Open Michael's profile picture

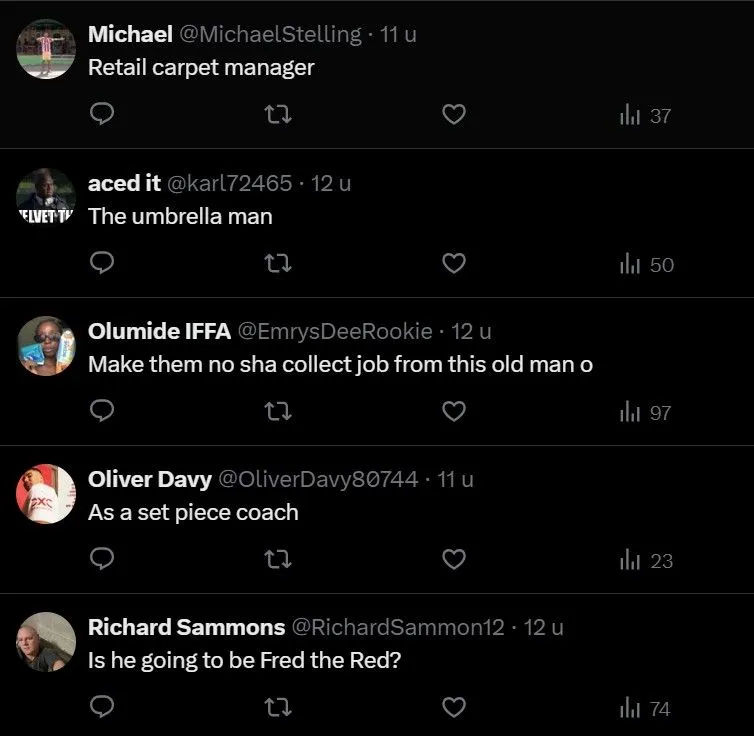point(46,49)
